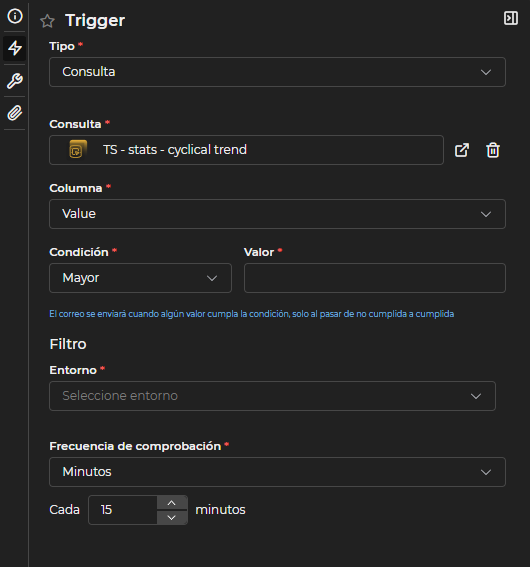Open the info tab in sidebar
The image size is (530, 567).
coord(15,16)
